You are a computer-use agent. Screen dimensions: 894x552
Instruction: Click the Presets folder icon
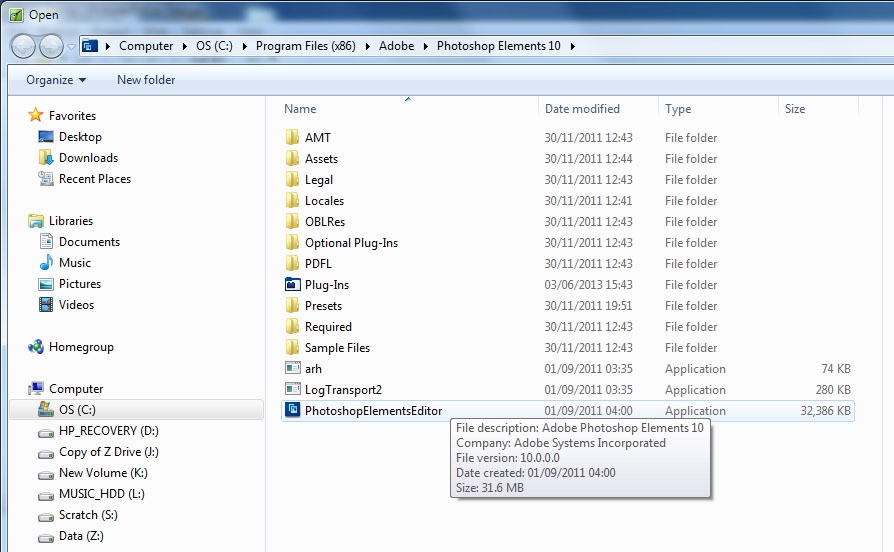(292, 306)
